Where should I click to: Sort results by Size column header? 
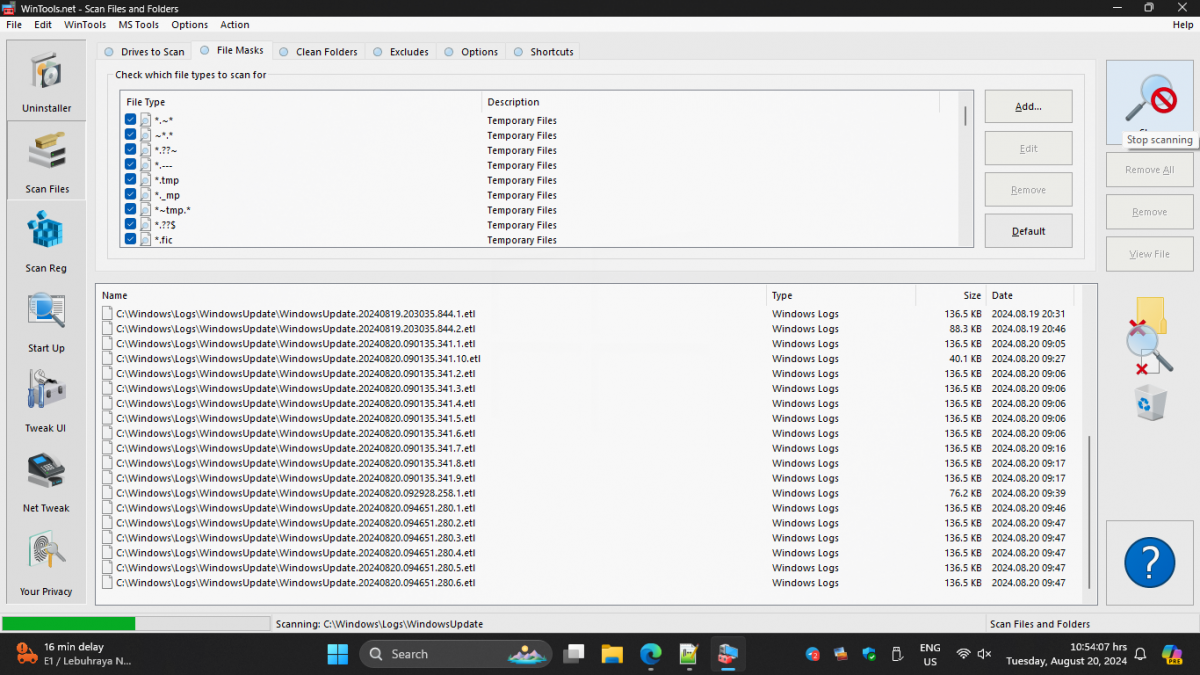coord(950,295)
